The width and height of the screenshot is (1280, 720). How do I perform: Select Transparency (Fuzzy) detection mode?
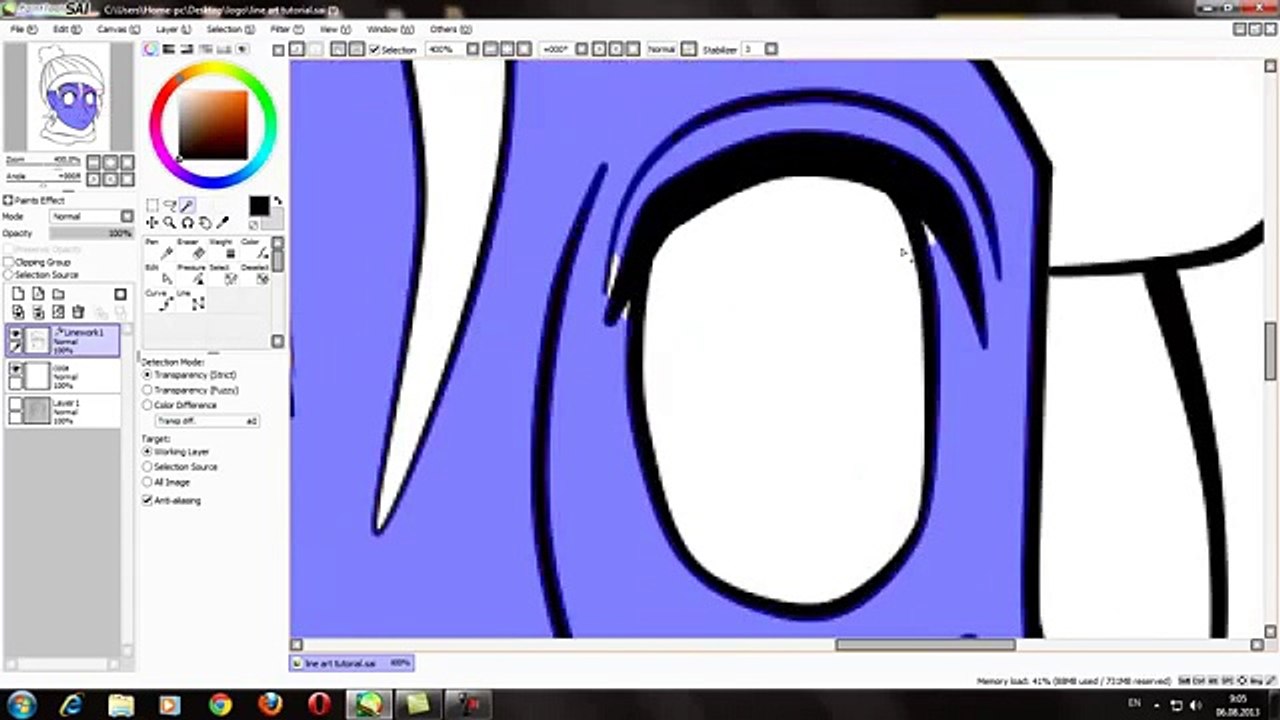coord(148,390)
